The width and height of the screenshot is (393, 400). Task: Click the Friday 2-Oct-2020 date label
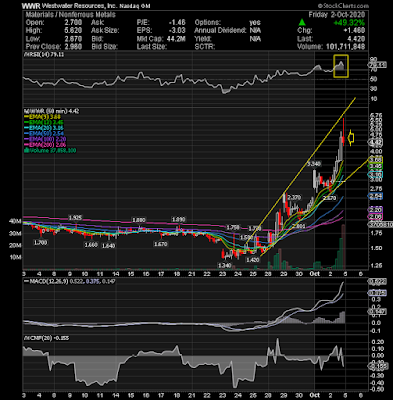(337, 15)
